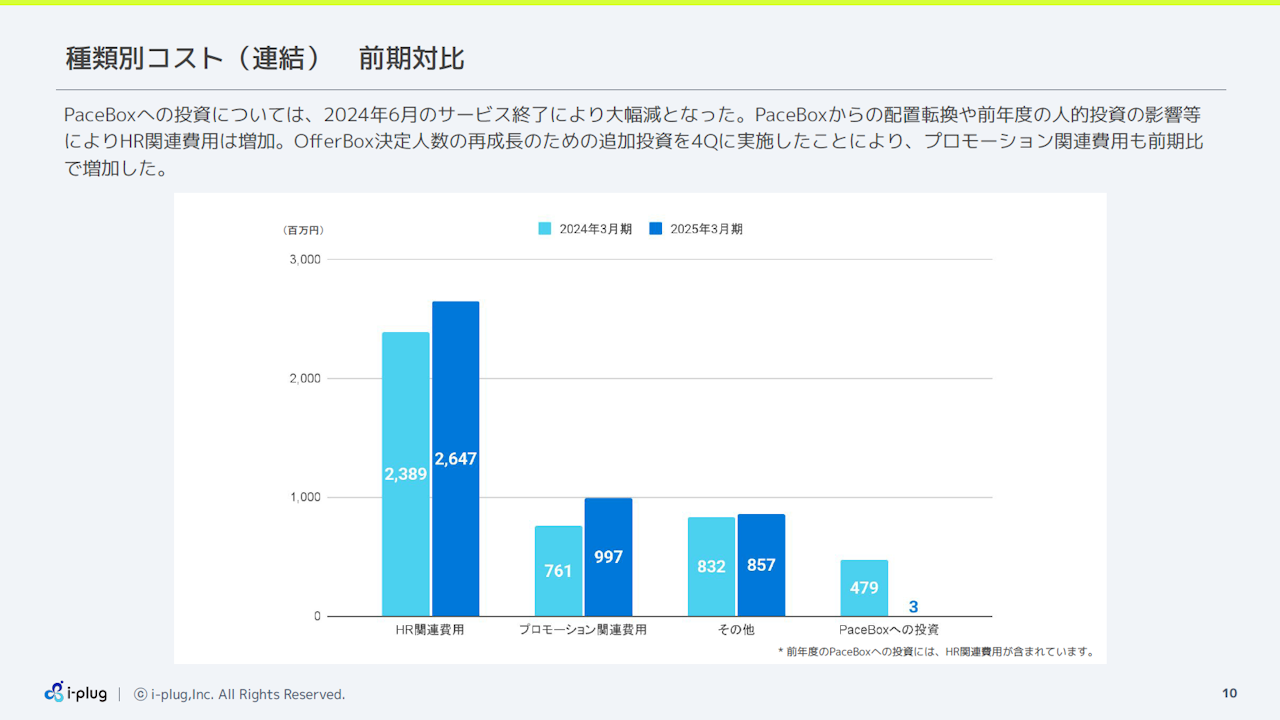The image size is (1280, 720).
Task: Click the i-plug,Inc. copyright text
Action: click(240, 694)
